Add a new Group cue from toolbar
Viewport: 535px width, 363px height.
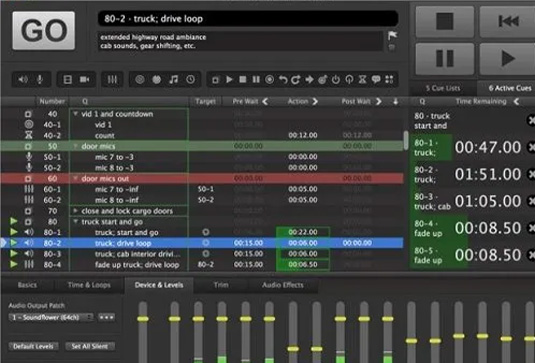(215, 80)
